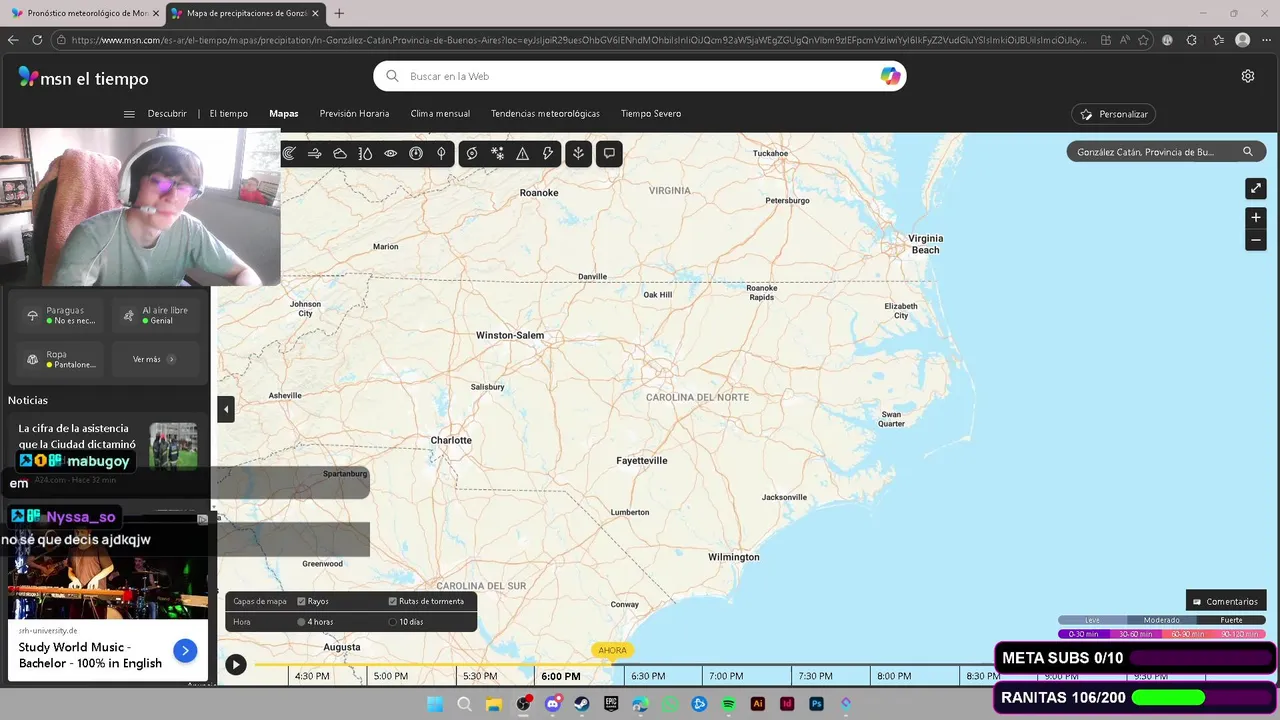
Task: Select the air quality leaf map layer icon
Action: [x=441, y=153]
